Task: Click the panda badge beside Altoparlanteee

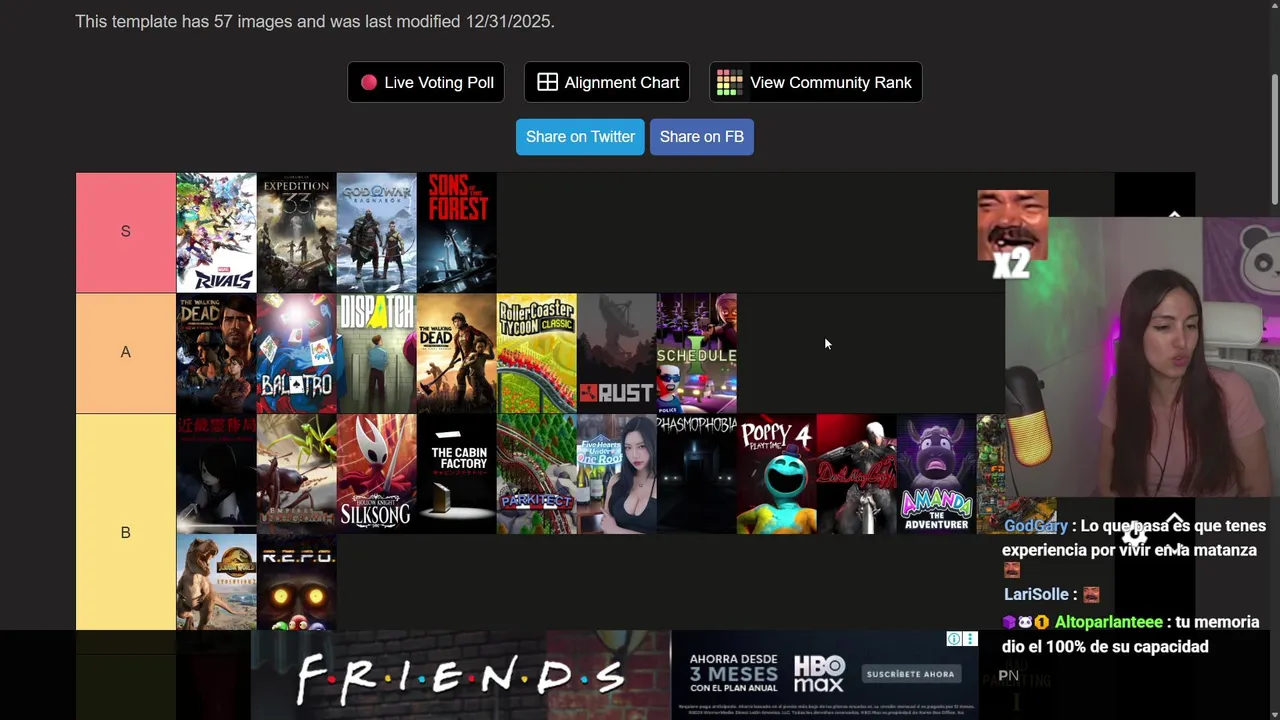Action: [1025, 622]
